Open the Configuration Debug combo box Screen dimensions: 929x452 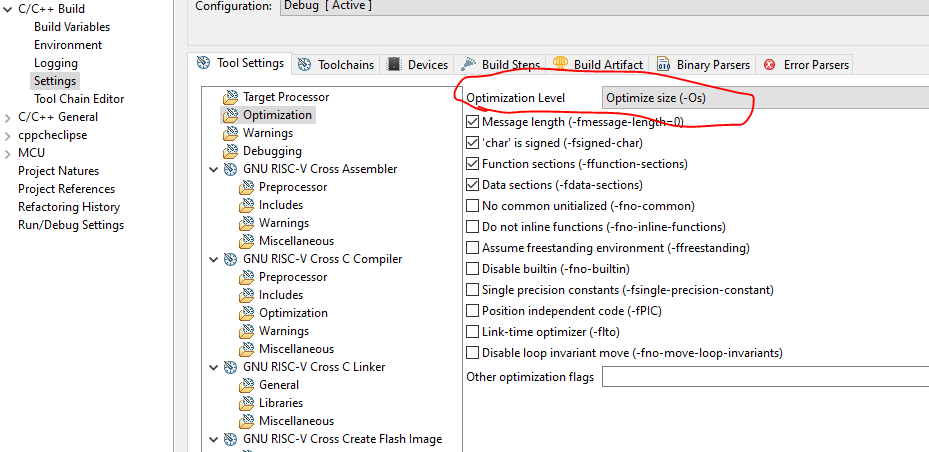(x=600, y=6)
